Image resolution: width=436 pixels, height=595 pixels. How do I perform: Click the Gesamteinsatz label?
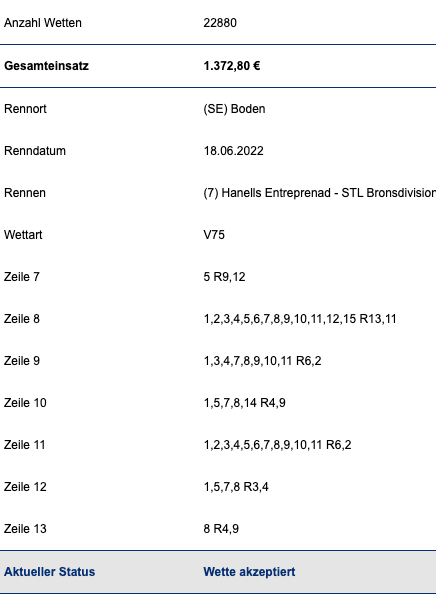pos(46,66)
